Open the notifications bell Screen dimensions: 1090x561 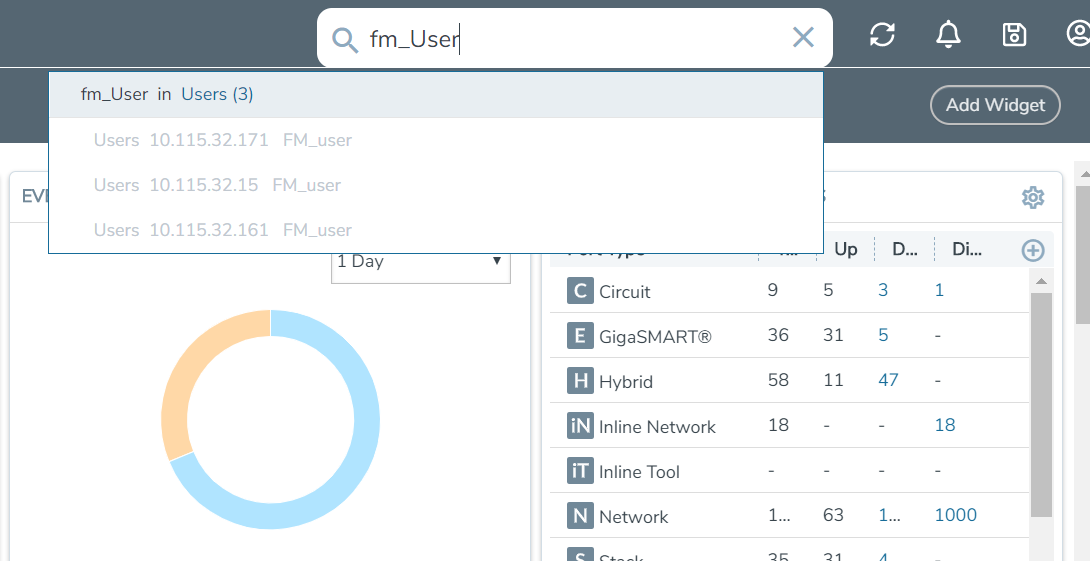pos(948,34)
